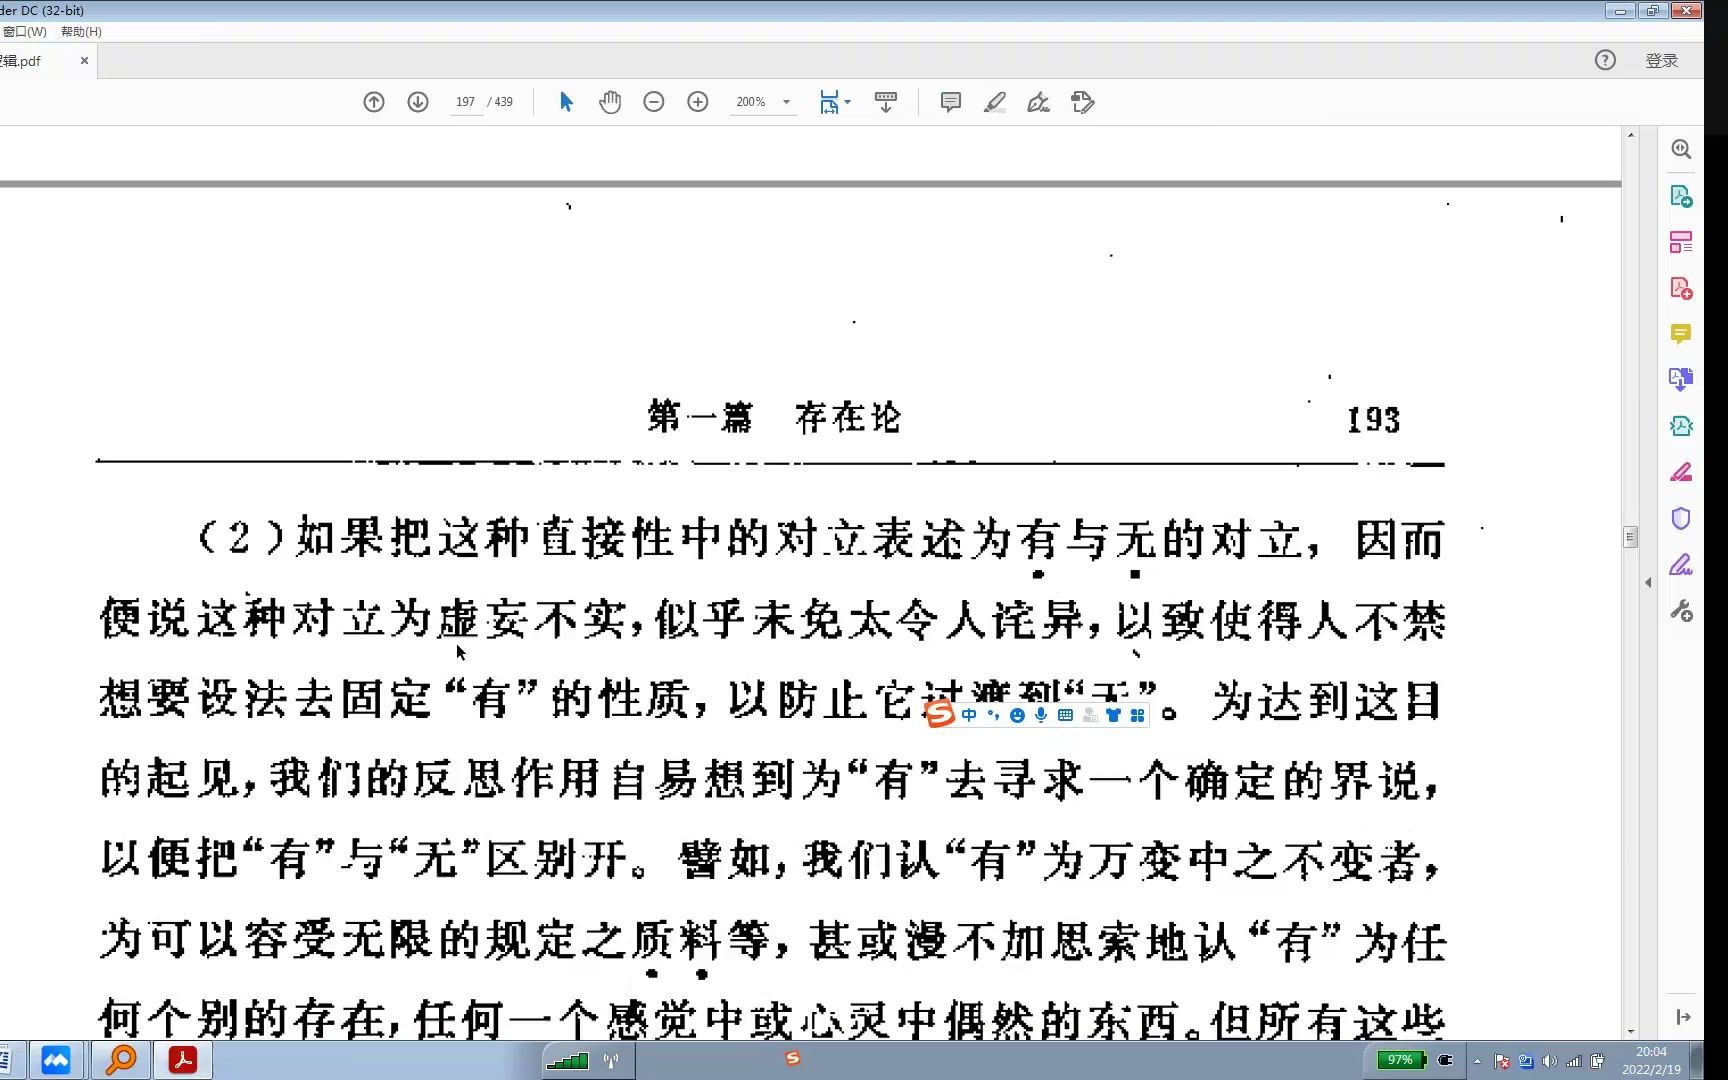
Task: Click the green signal bars taskbar icon
Action: (568, 1060)
